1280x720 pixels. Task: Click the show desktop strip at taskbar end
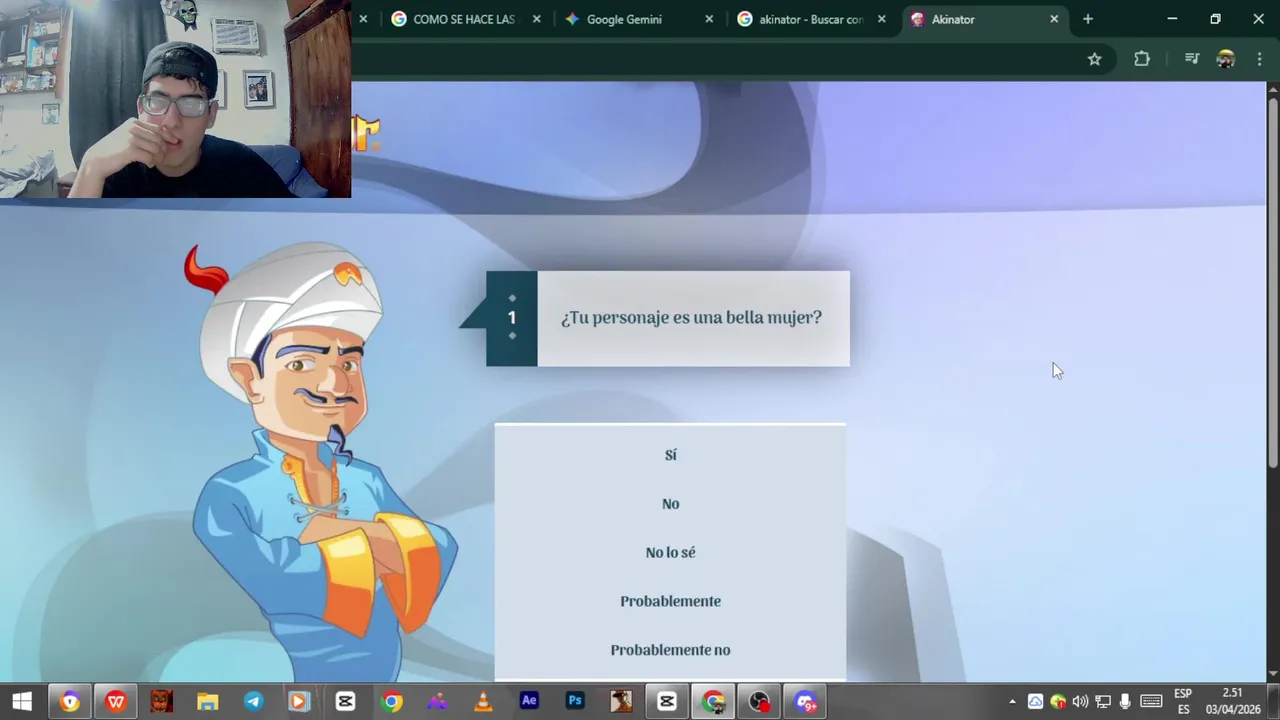1277,702
